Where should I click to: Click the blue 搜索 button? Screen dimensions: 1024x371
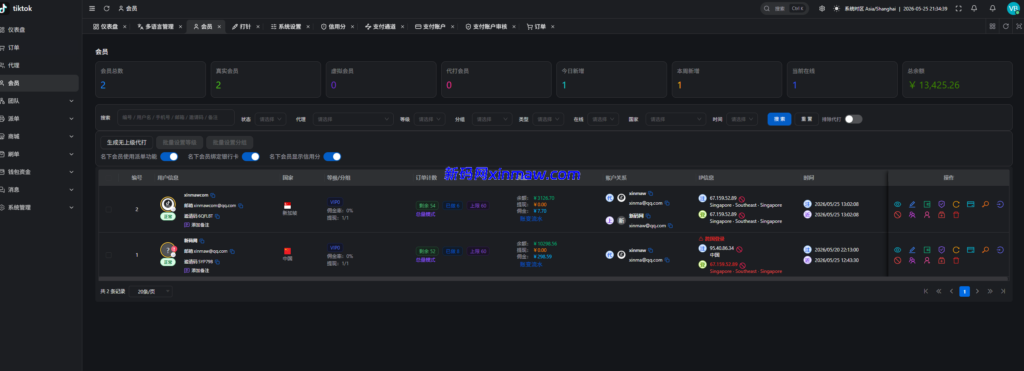coord(779,119)
